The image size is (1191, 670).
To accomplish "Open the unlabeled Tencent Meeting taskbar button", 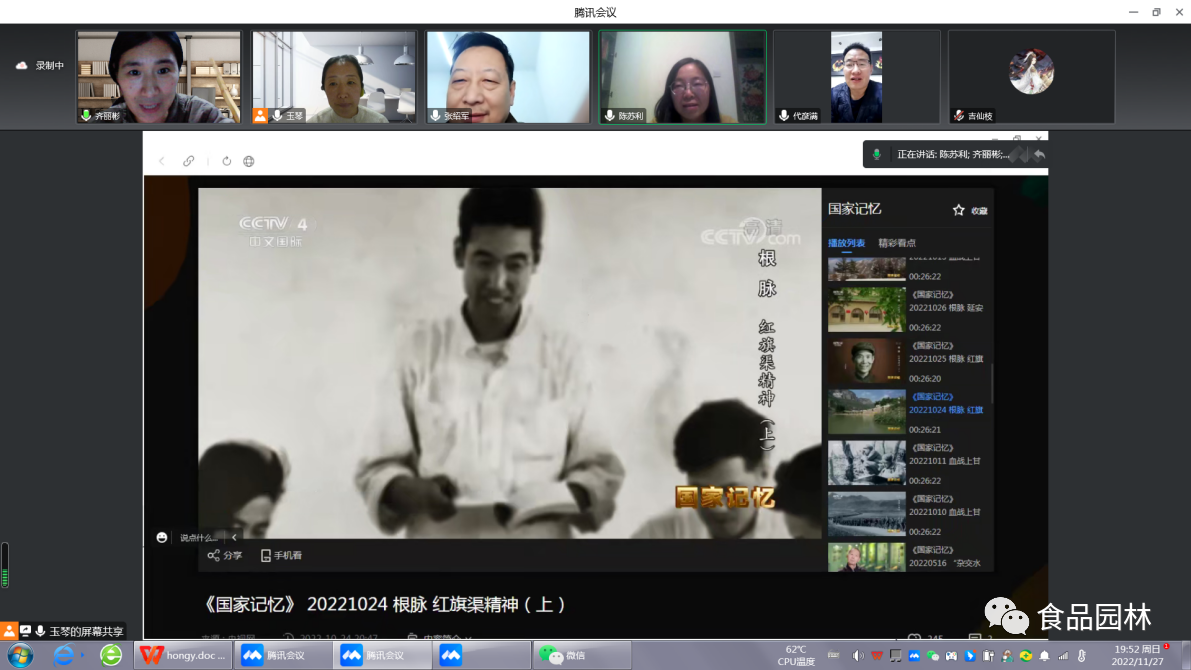I will pos(482,655).
